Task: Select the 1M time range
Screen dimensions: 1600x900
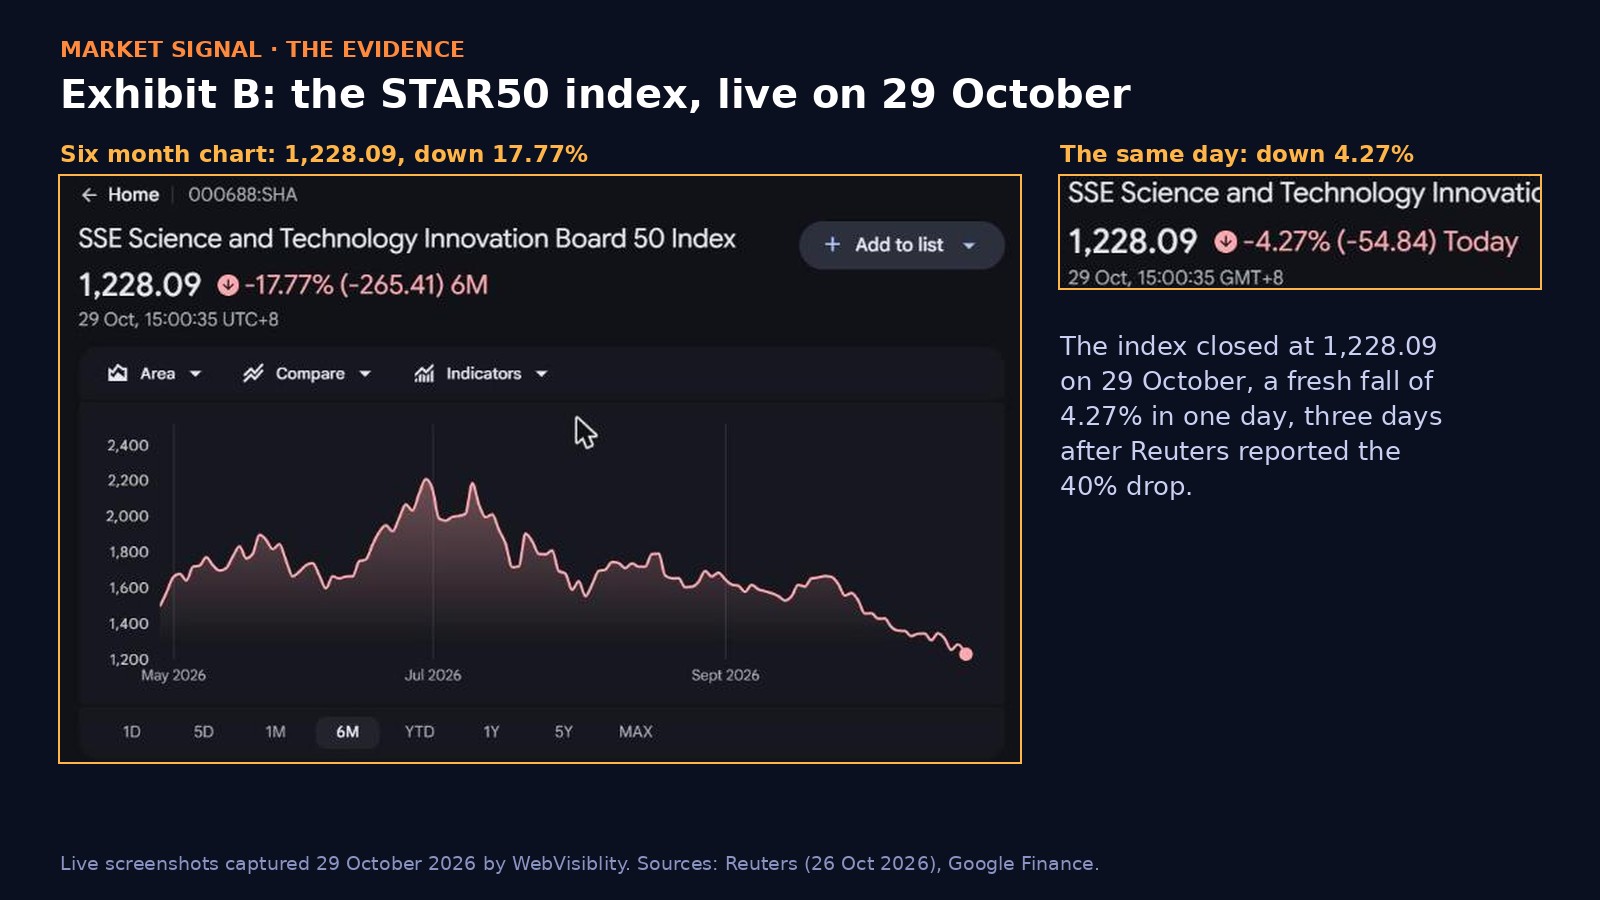Action: pos(275,732)
